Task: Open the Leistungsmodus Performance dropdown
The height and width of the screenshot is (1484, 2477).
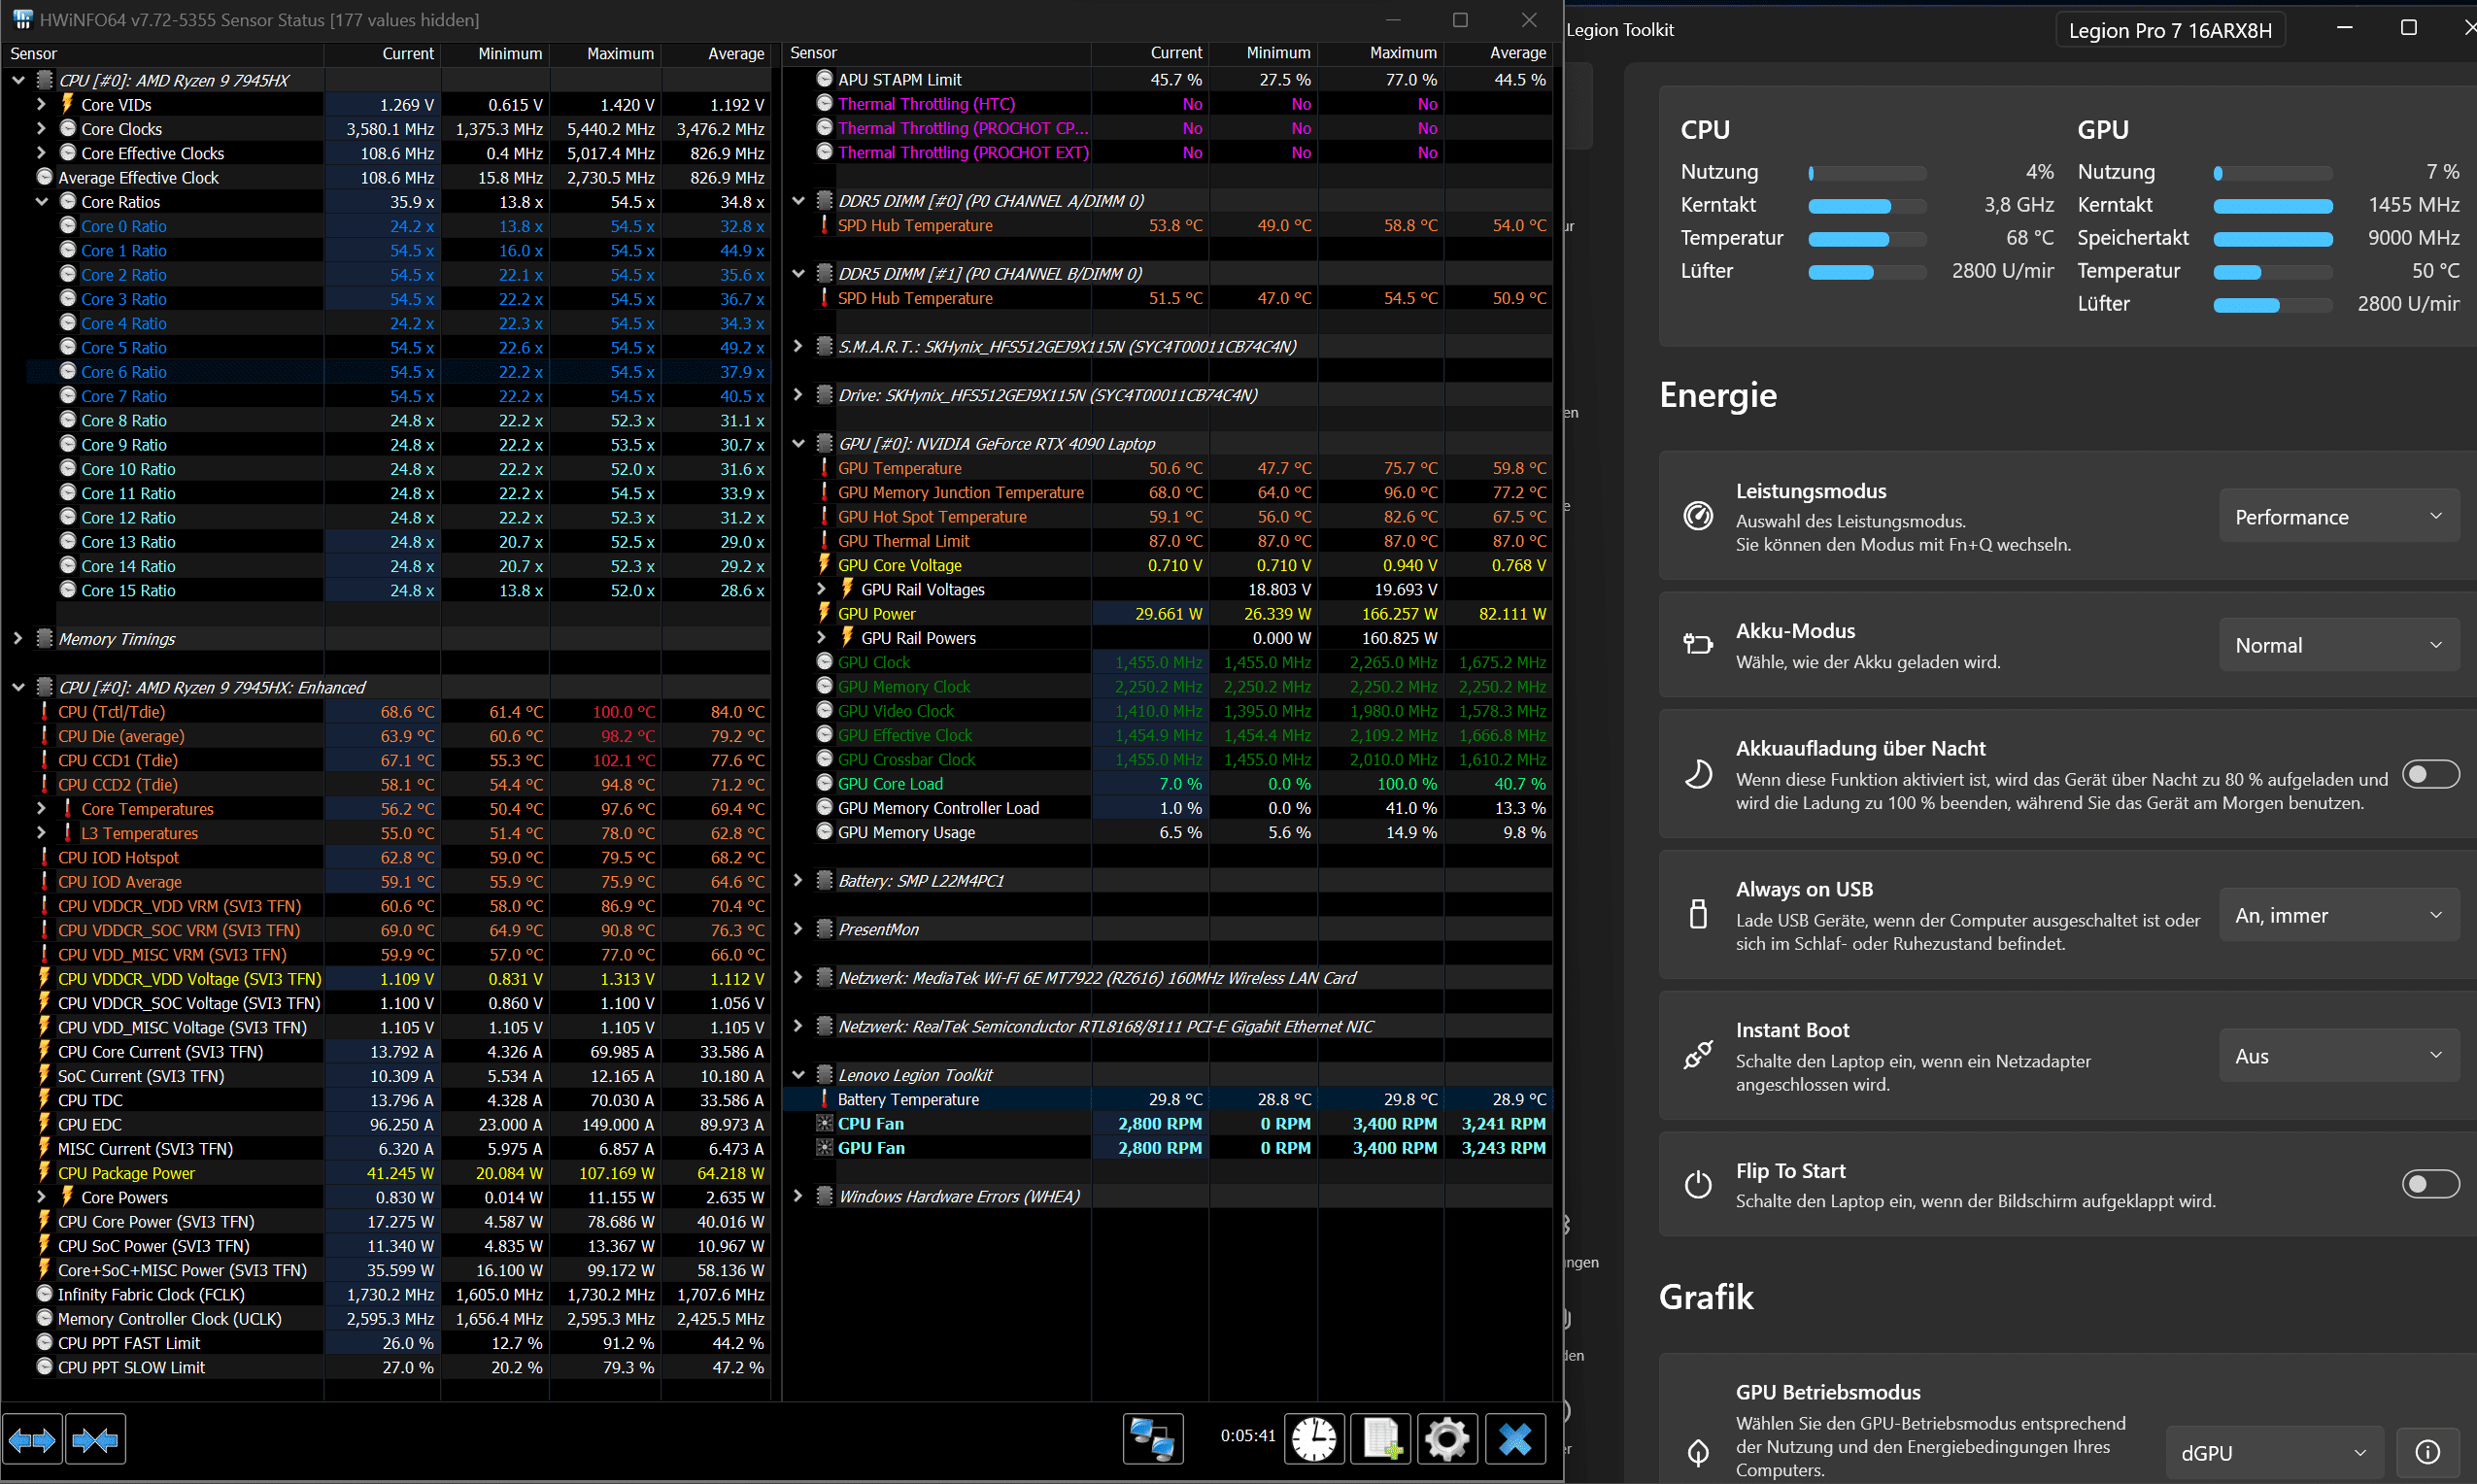Action: (x=2338, y=516)
